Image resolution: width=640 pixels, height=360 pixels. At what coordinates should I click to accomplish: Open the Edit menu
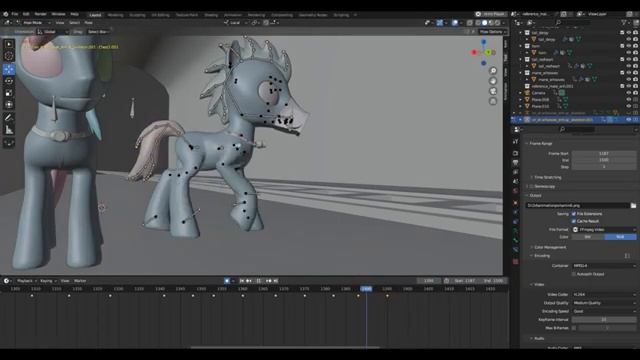coord(26,14)
